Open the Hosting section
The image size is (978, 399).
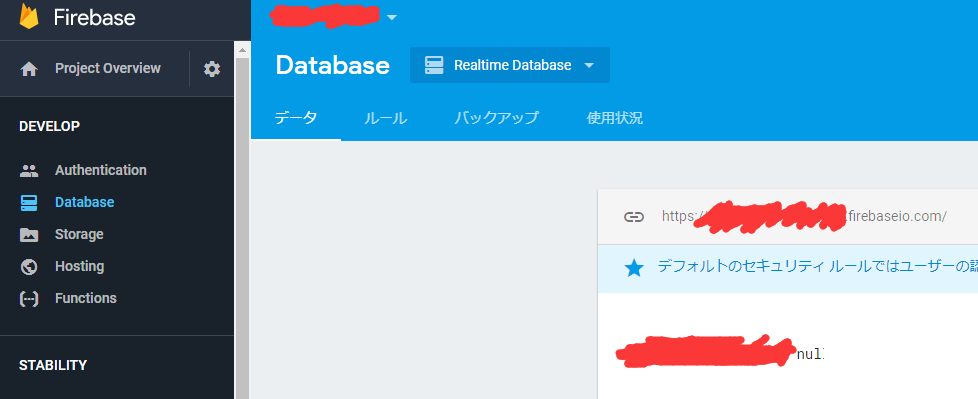tap(79, 266)
